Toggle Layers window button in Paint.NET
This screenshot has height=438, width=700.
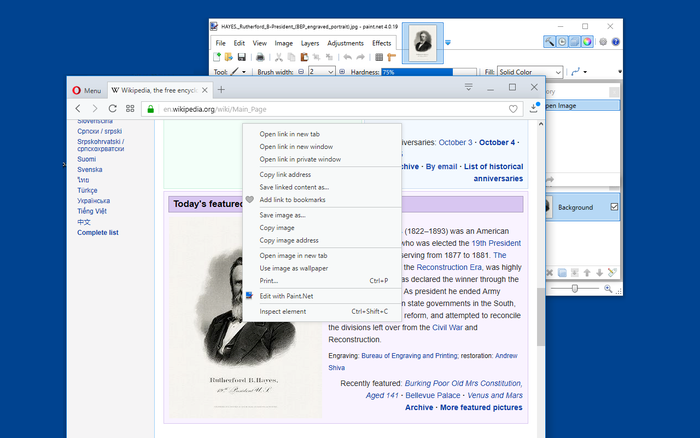pos(575,42)
